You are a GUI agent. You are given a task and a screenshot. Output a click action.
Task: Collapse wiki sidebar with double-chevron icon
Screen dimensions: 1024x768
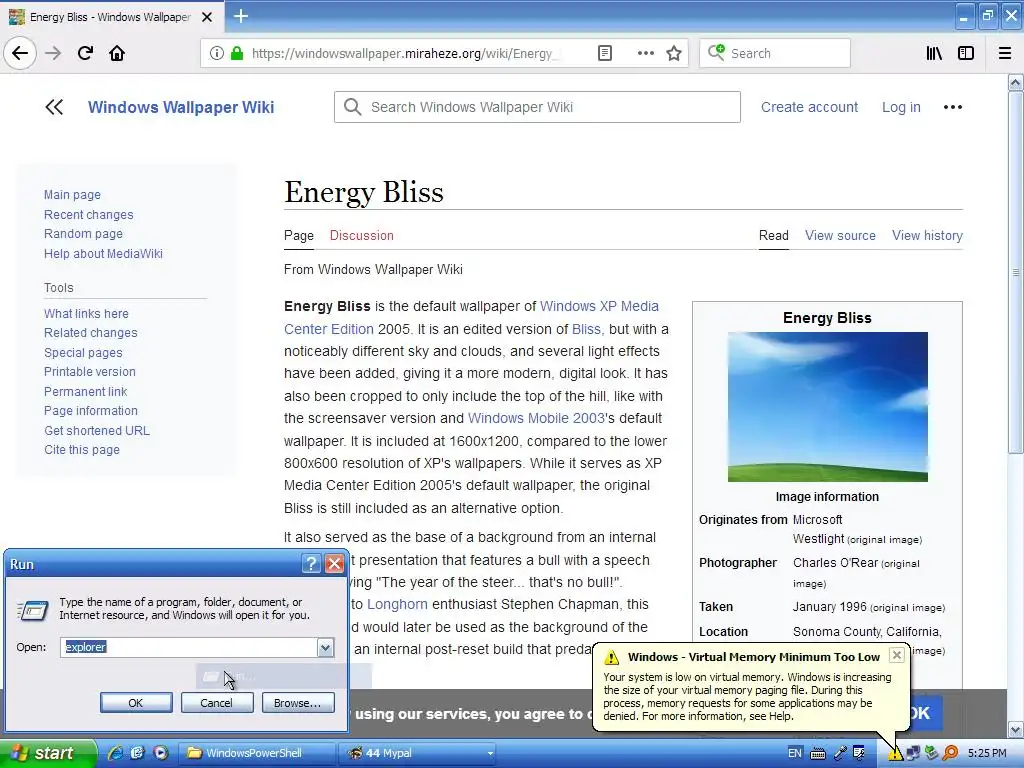click(54, 107)
